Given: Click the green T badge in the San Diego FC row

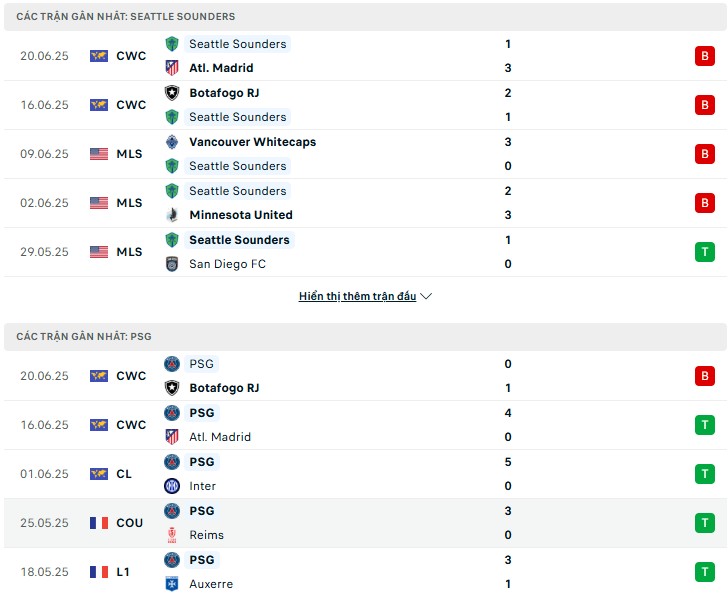Looking at the screenshot, I should coord(704,252).
